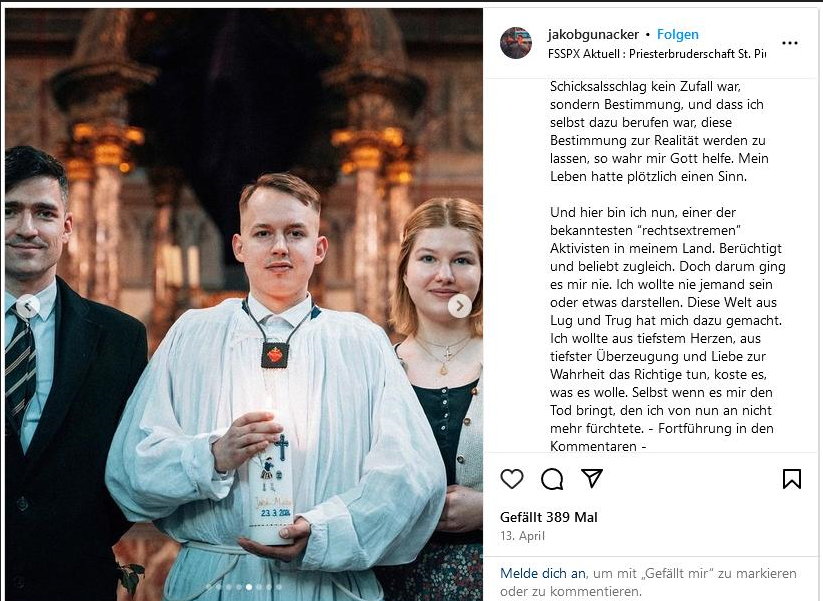The width and height of the screenshot is (823, 601).
Task: Click the highlighted active carousel dot
Action: [249, 587]
